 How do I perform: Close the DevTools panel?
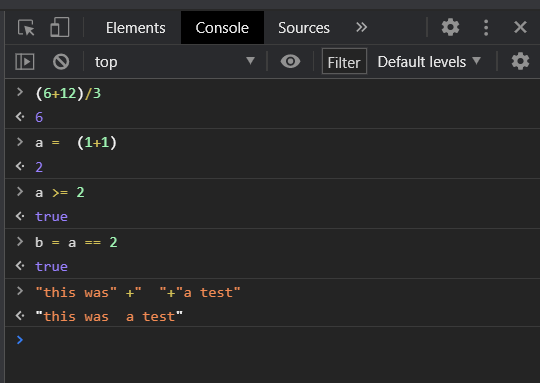(x=520, y=27)
